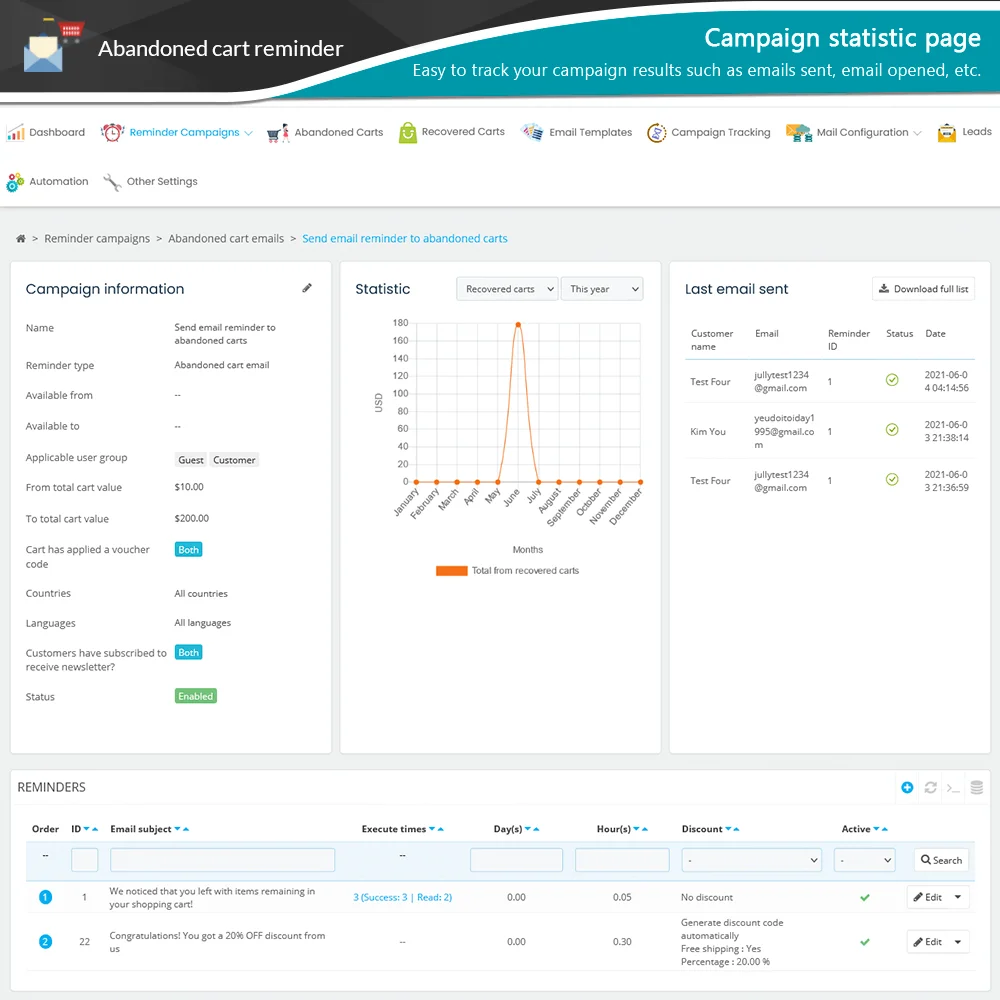
Task: Click the Leads envelope icon
Action: point(947,133)
